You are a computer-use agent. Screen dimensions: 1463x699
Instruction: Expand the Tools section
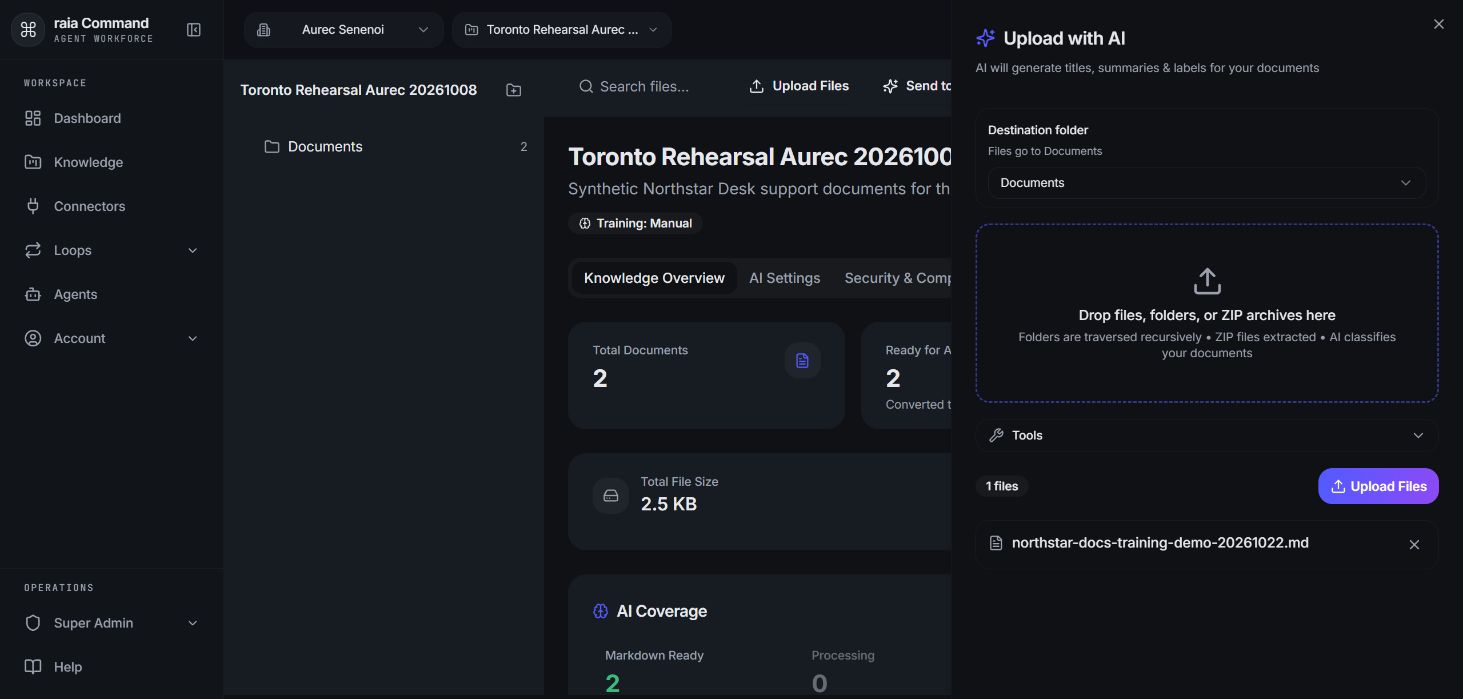1207,435
